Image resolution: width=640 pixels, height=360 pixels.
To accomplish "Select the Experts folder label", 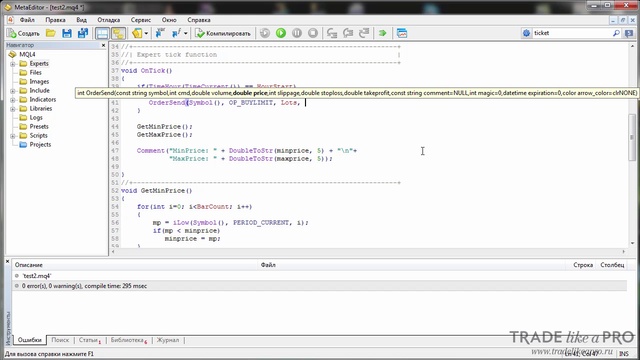I will 39,64.
